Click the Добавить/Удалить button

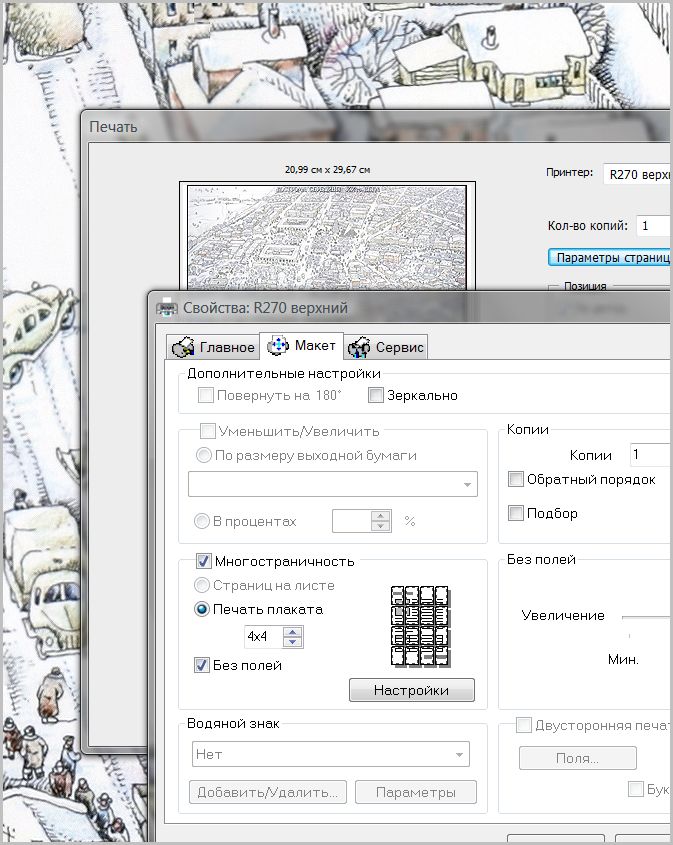268,792
